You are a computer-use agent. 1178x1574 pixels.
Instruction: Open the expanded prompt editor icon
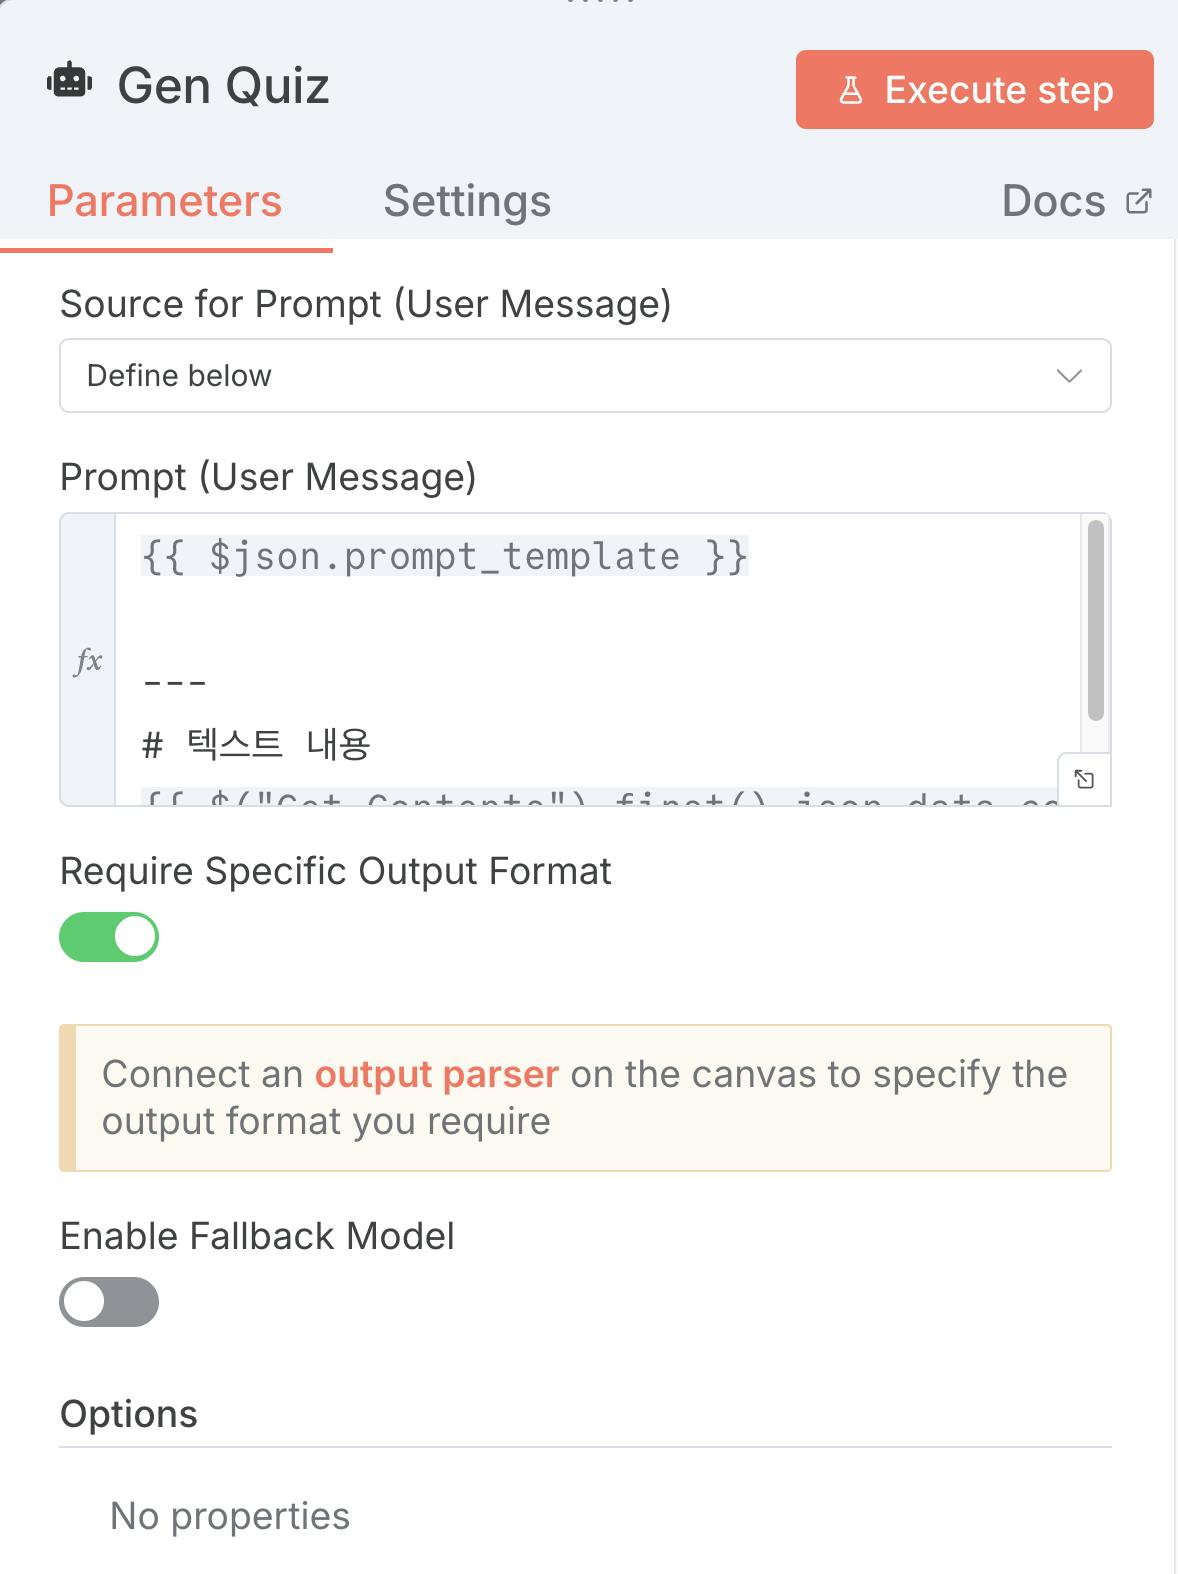click(x=1084, y=779)
